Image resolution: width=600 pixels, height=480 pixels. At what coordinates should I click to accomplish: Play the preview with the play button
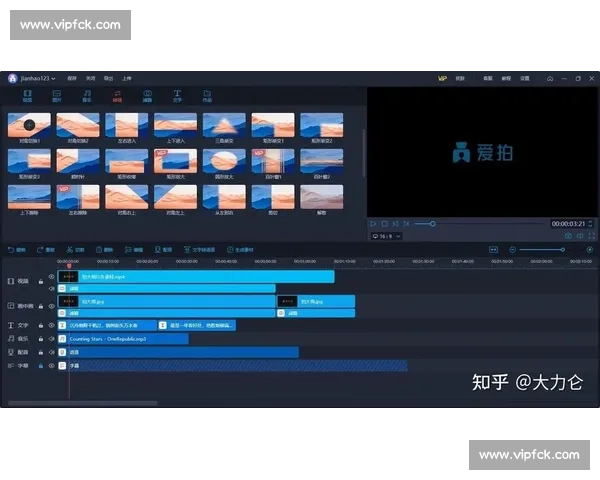pos(373,224)
